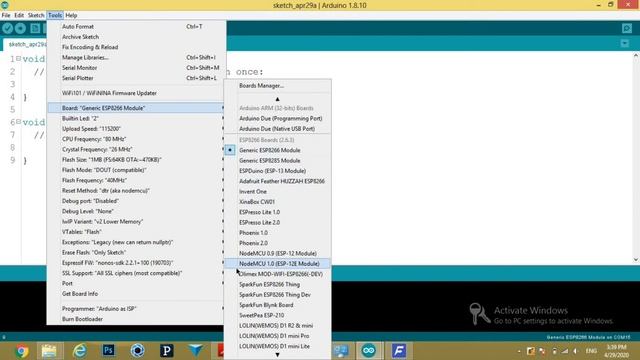Expand Builtin Led submenu
This screenshot has width=640, height=360.
pos(136,118)
